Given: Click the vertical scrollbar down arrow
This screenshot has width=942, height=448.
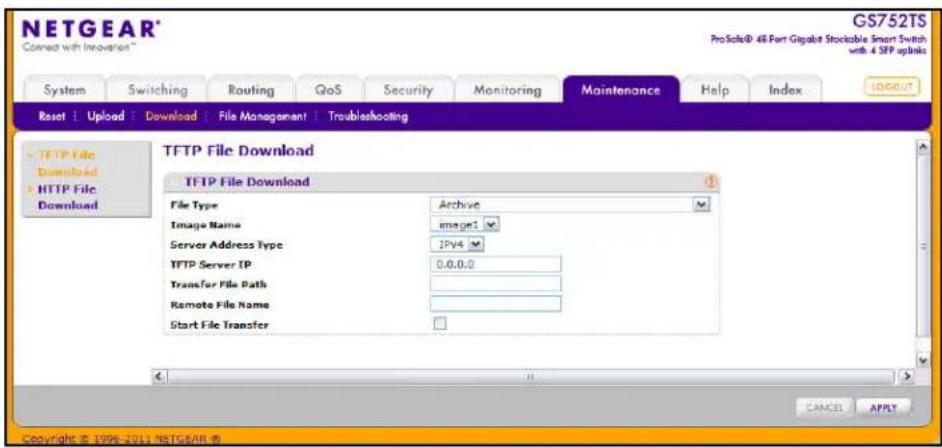Looking at the screenshot, I should click(x=924, y=360).
